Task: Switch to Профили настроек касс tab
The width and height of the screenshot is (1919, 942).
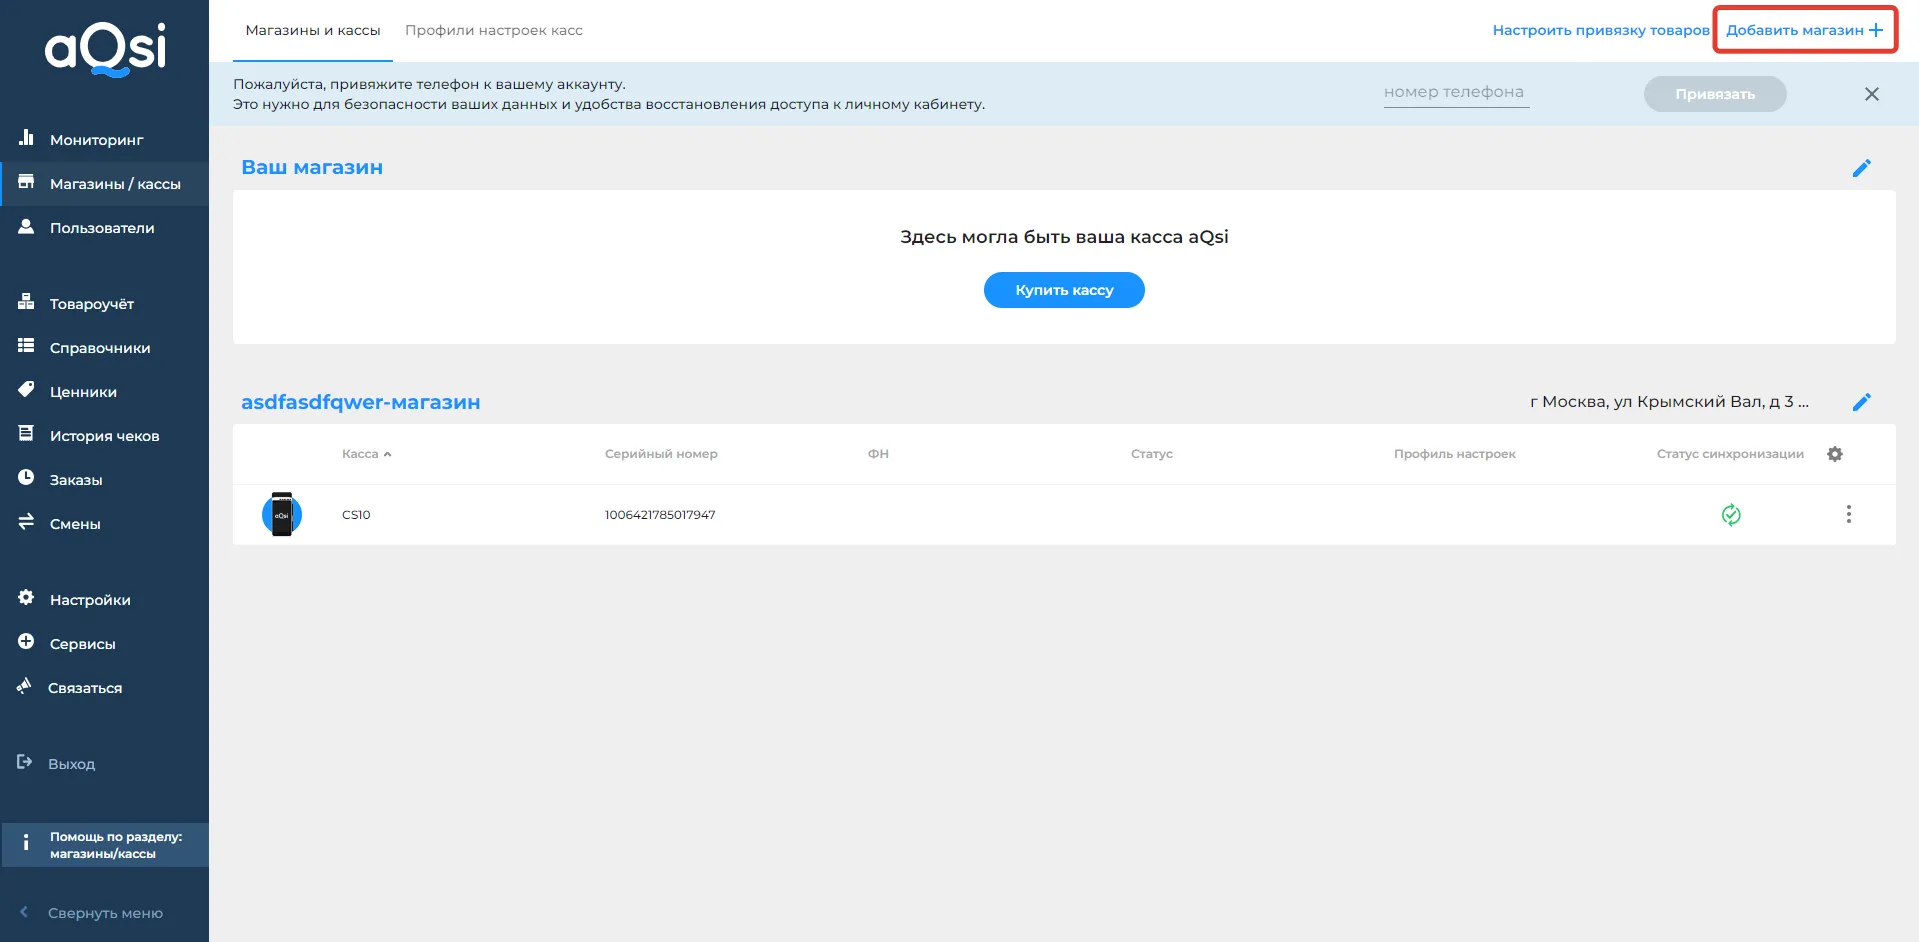Action: (493, 31)
